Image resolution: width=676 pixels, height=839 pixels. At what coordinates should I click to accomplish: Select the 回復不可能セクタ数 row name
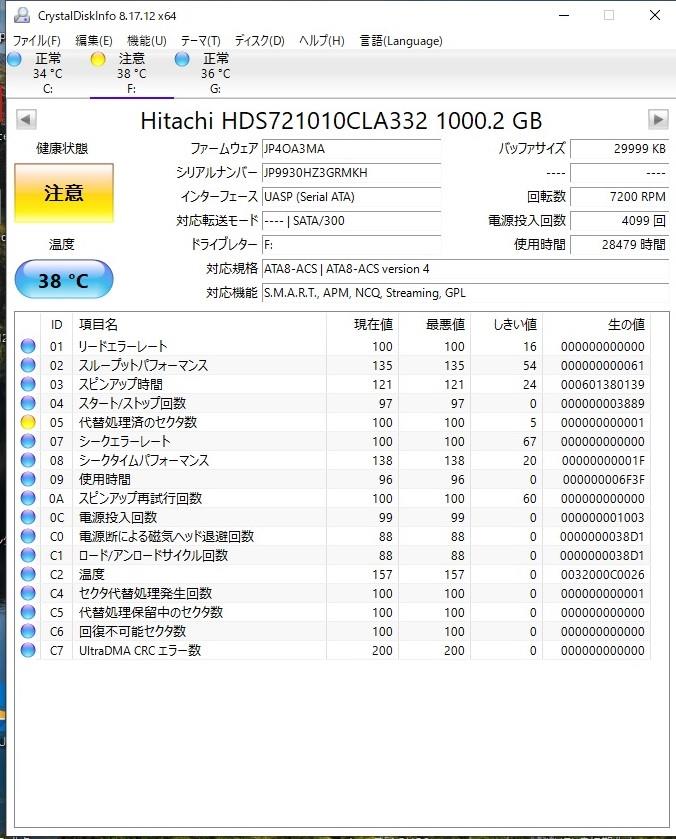132,631
